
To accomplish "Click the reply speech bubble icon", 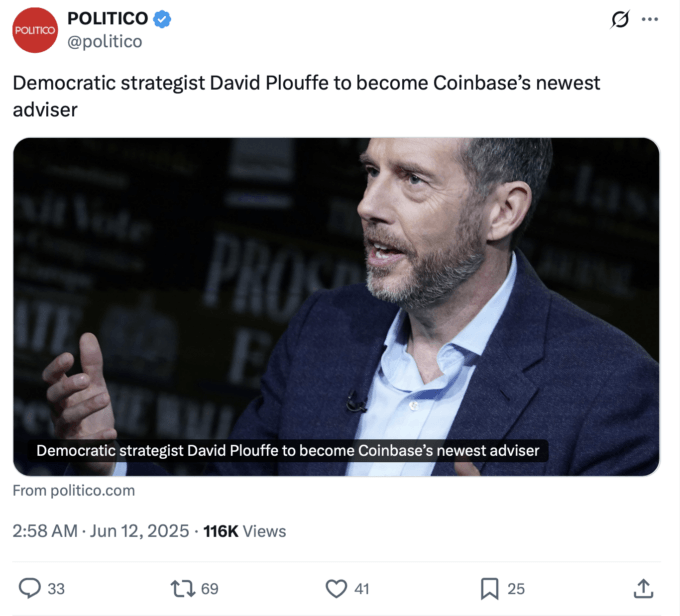I will [29, 588].
